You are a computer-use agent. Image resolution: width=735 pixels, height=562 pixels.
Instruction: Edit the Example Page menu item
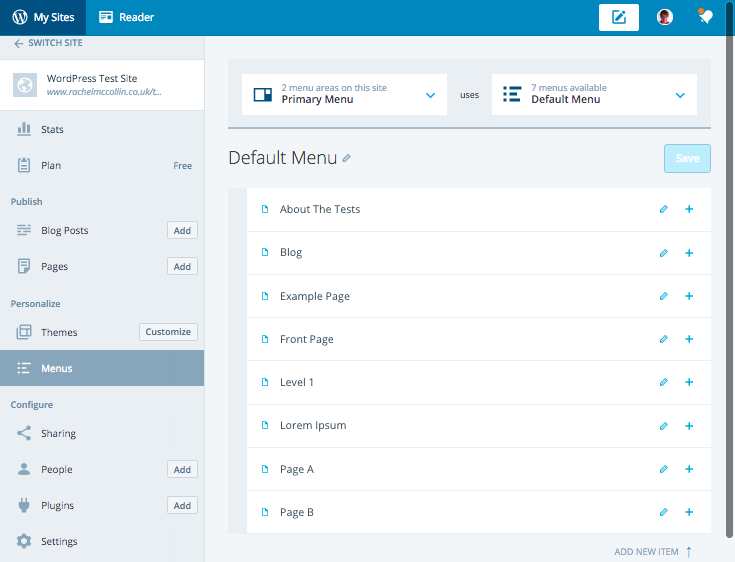point(664,296)
